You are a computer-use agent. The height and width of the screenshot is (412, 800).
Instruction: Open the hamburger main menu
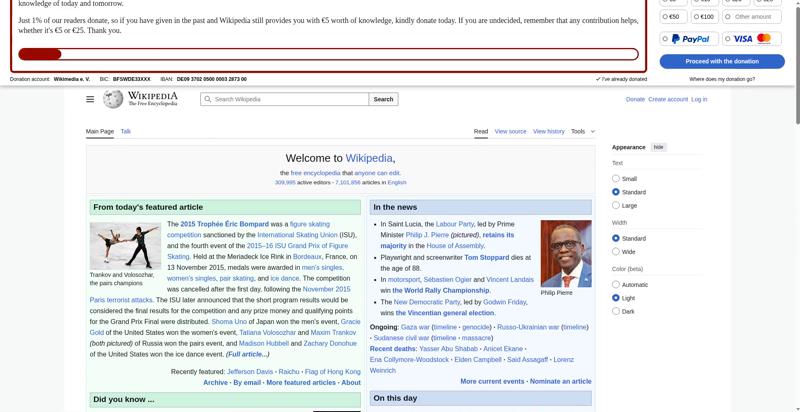pyautogui.click(x=90, y=99)
